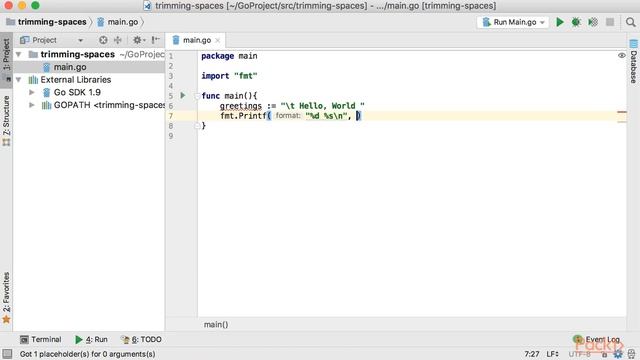Image resolution: width=640 pixels, height=360 pixels.
Task: Click the collapse all icon in Project panel
Action: click(118, 40)
